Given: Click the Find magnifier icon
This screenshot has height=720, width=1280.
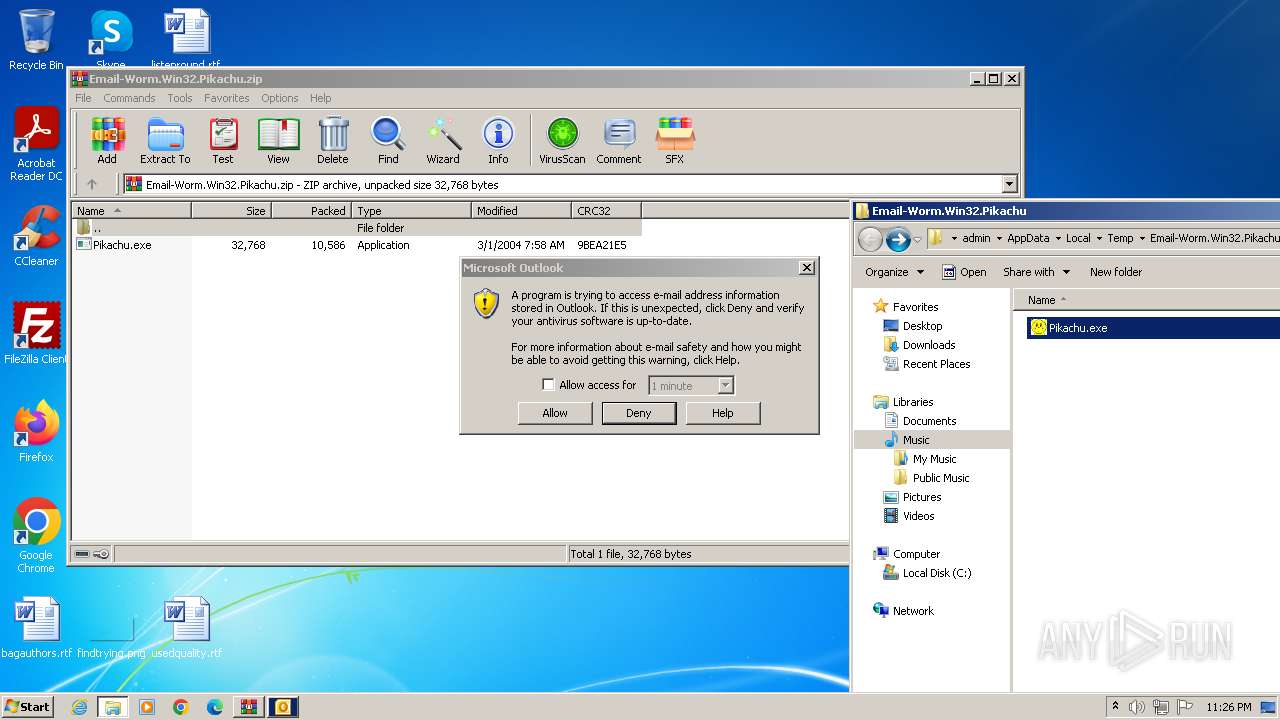Looking at the screenshot, I should pyautogui.click(x=388, y=141).
